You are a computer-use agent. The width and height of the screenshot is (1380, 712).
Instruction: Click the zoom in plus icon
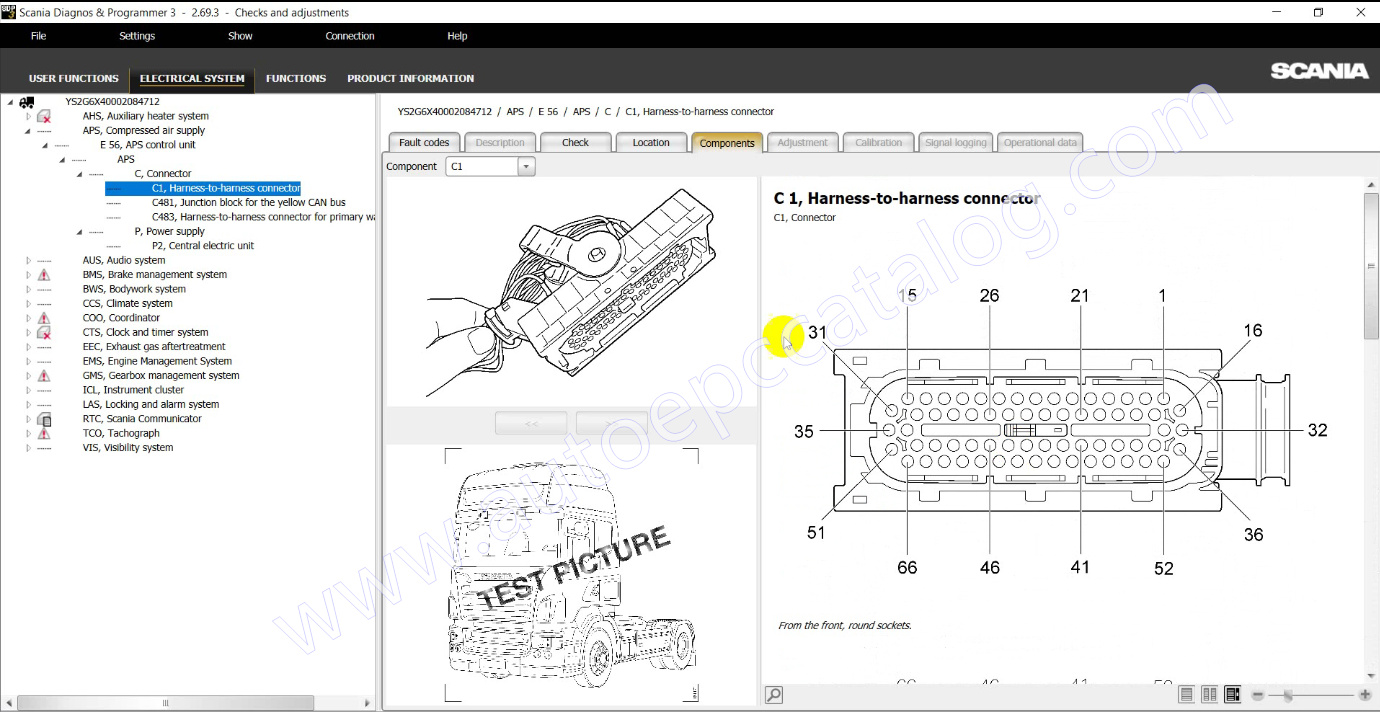[x=1365, y=695]
